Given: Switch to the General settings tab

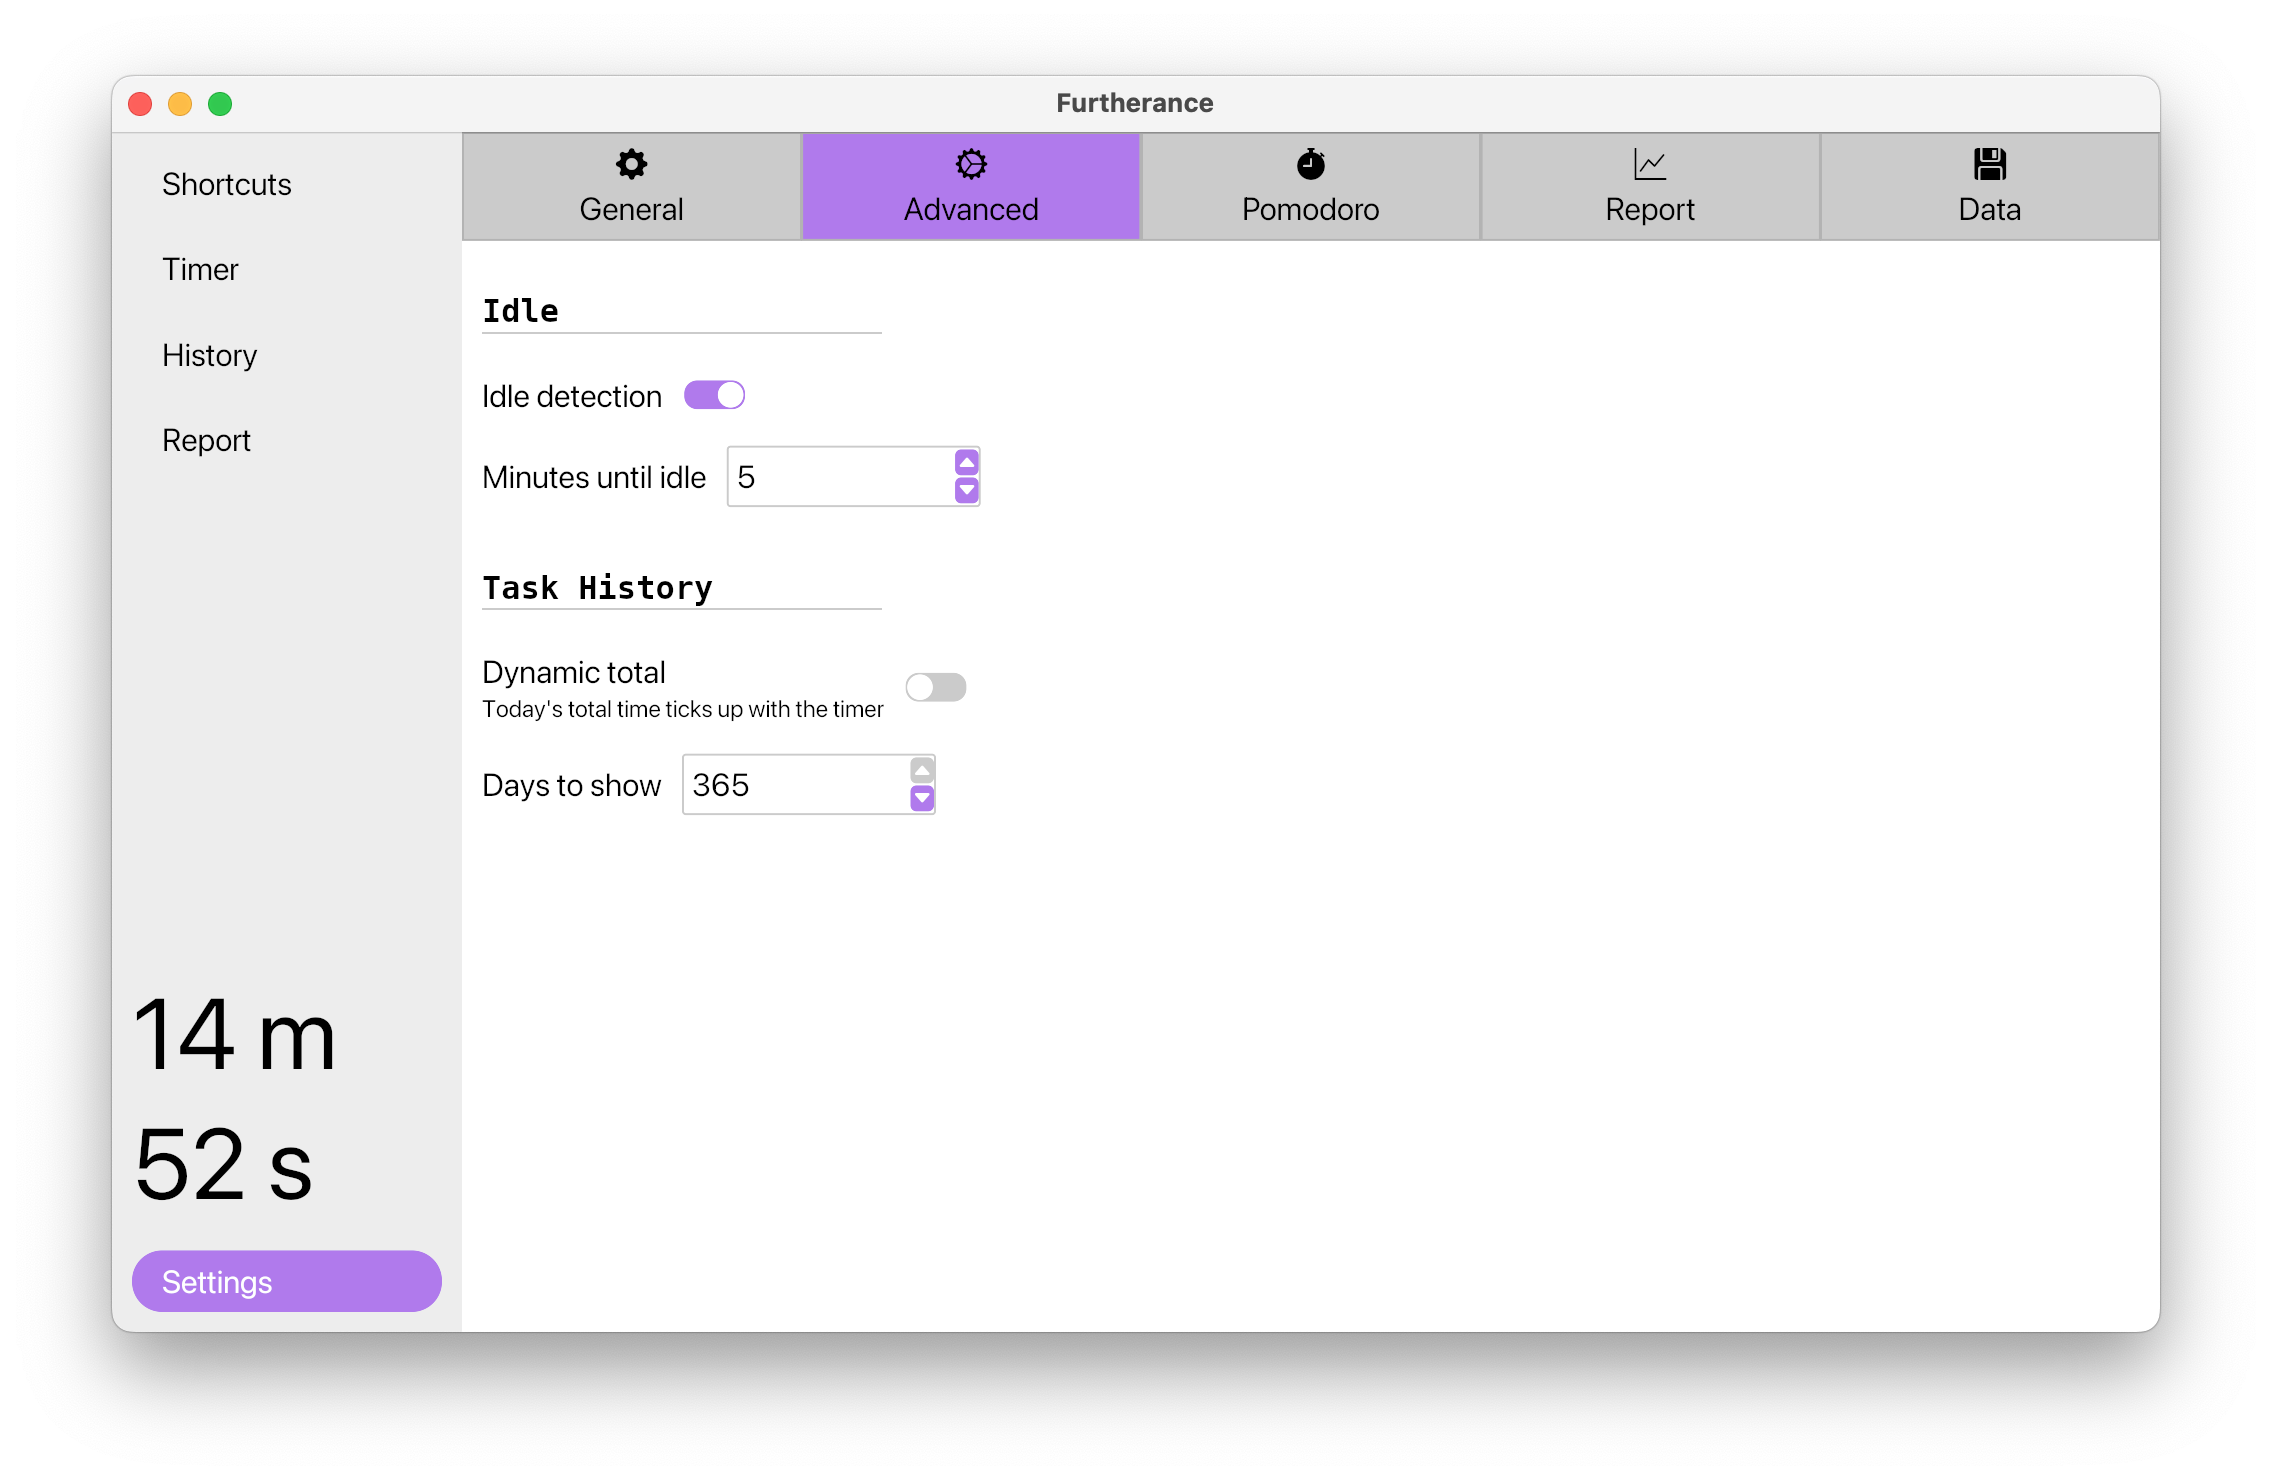Looking at the screenshot, I should (633, 185).
